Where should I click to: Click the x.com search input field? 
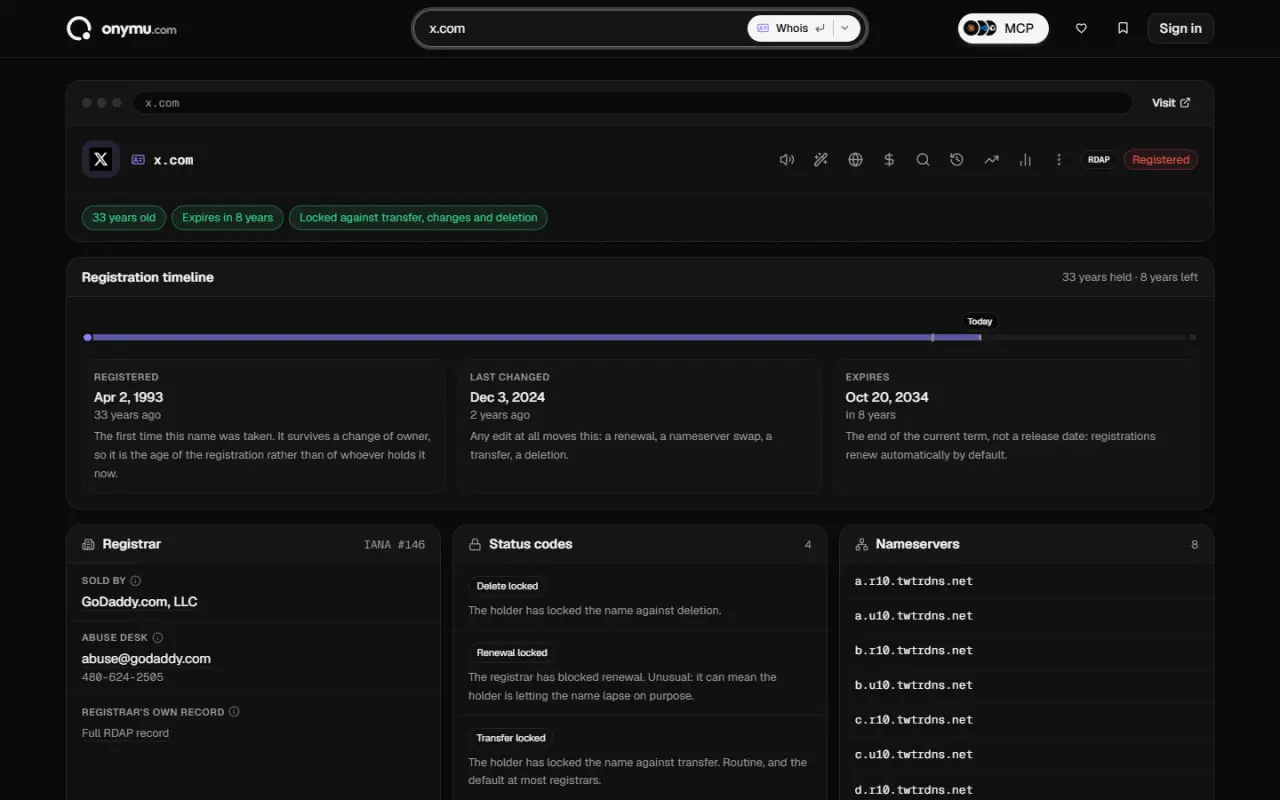point(585,29)
